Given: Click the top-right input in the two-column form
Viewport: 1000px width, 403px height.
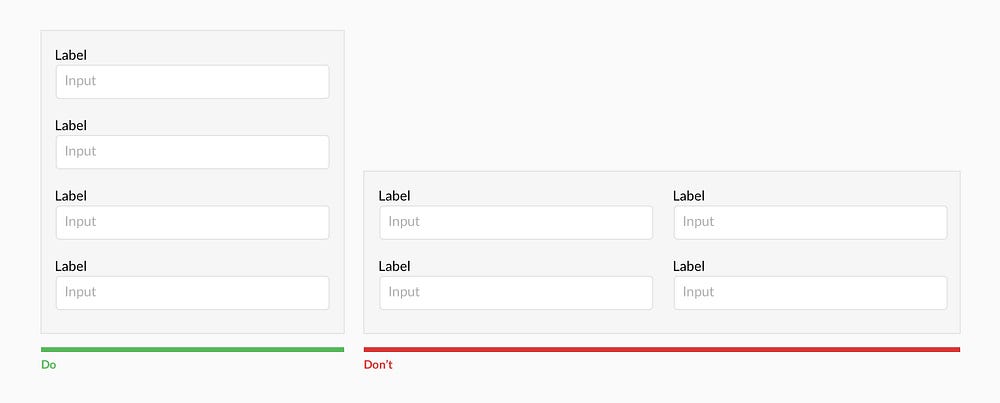Looking at the screenshot, I should tap(810, 222).
